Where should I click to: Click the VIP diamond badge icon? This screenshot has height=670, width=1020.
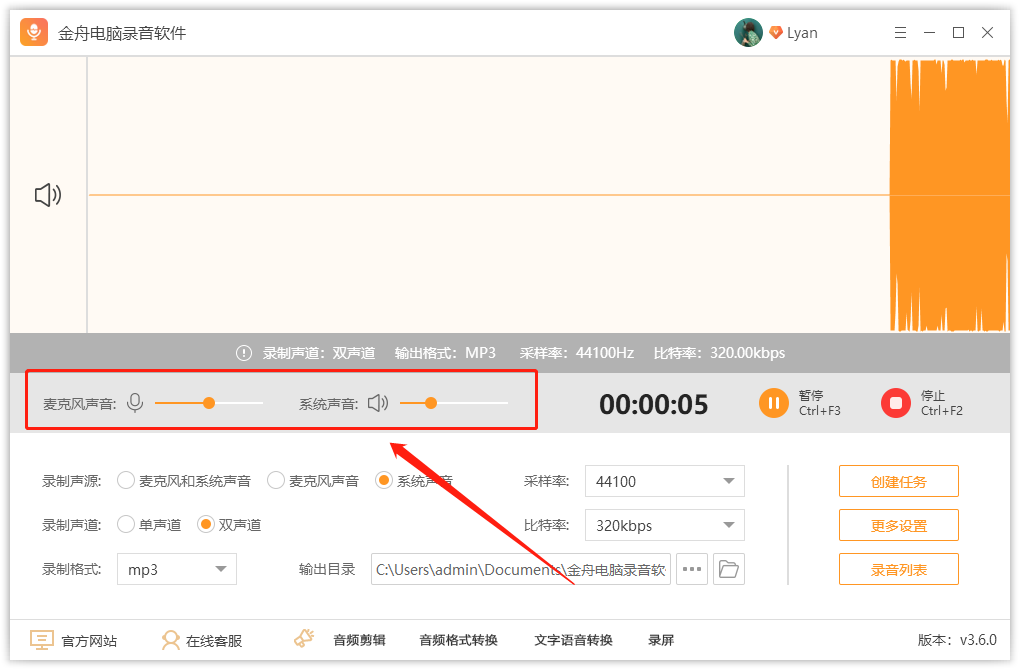775,33
